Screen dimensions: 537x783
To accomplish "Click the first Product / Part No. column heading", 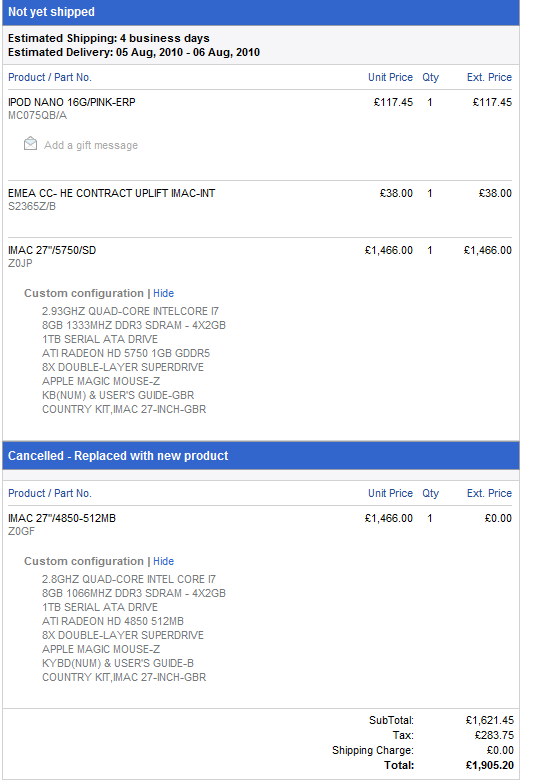I will (50, 77).
